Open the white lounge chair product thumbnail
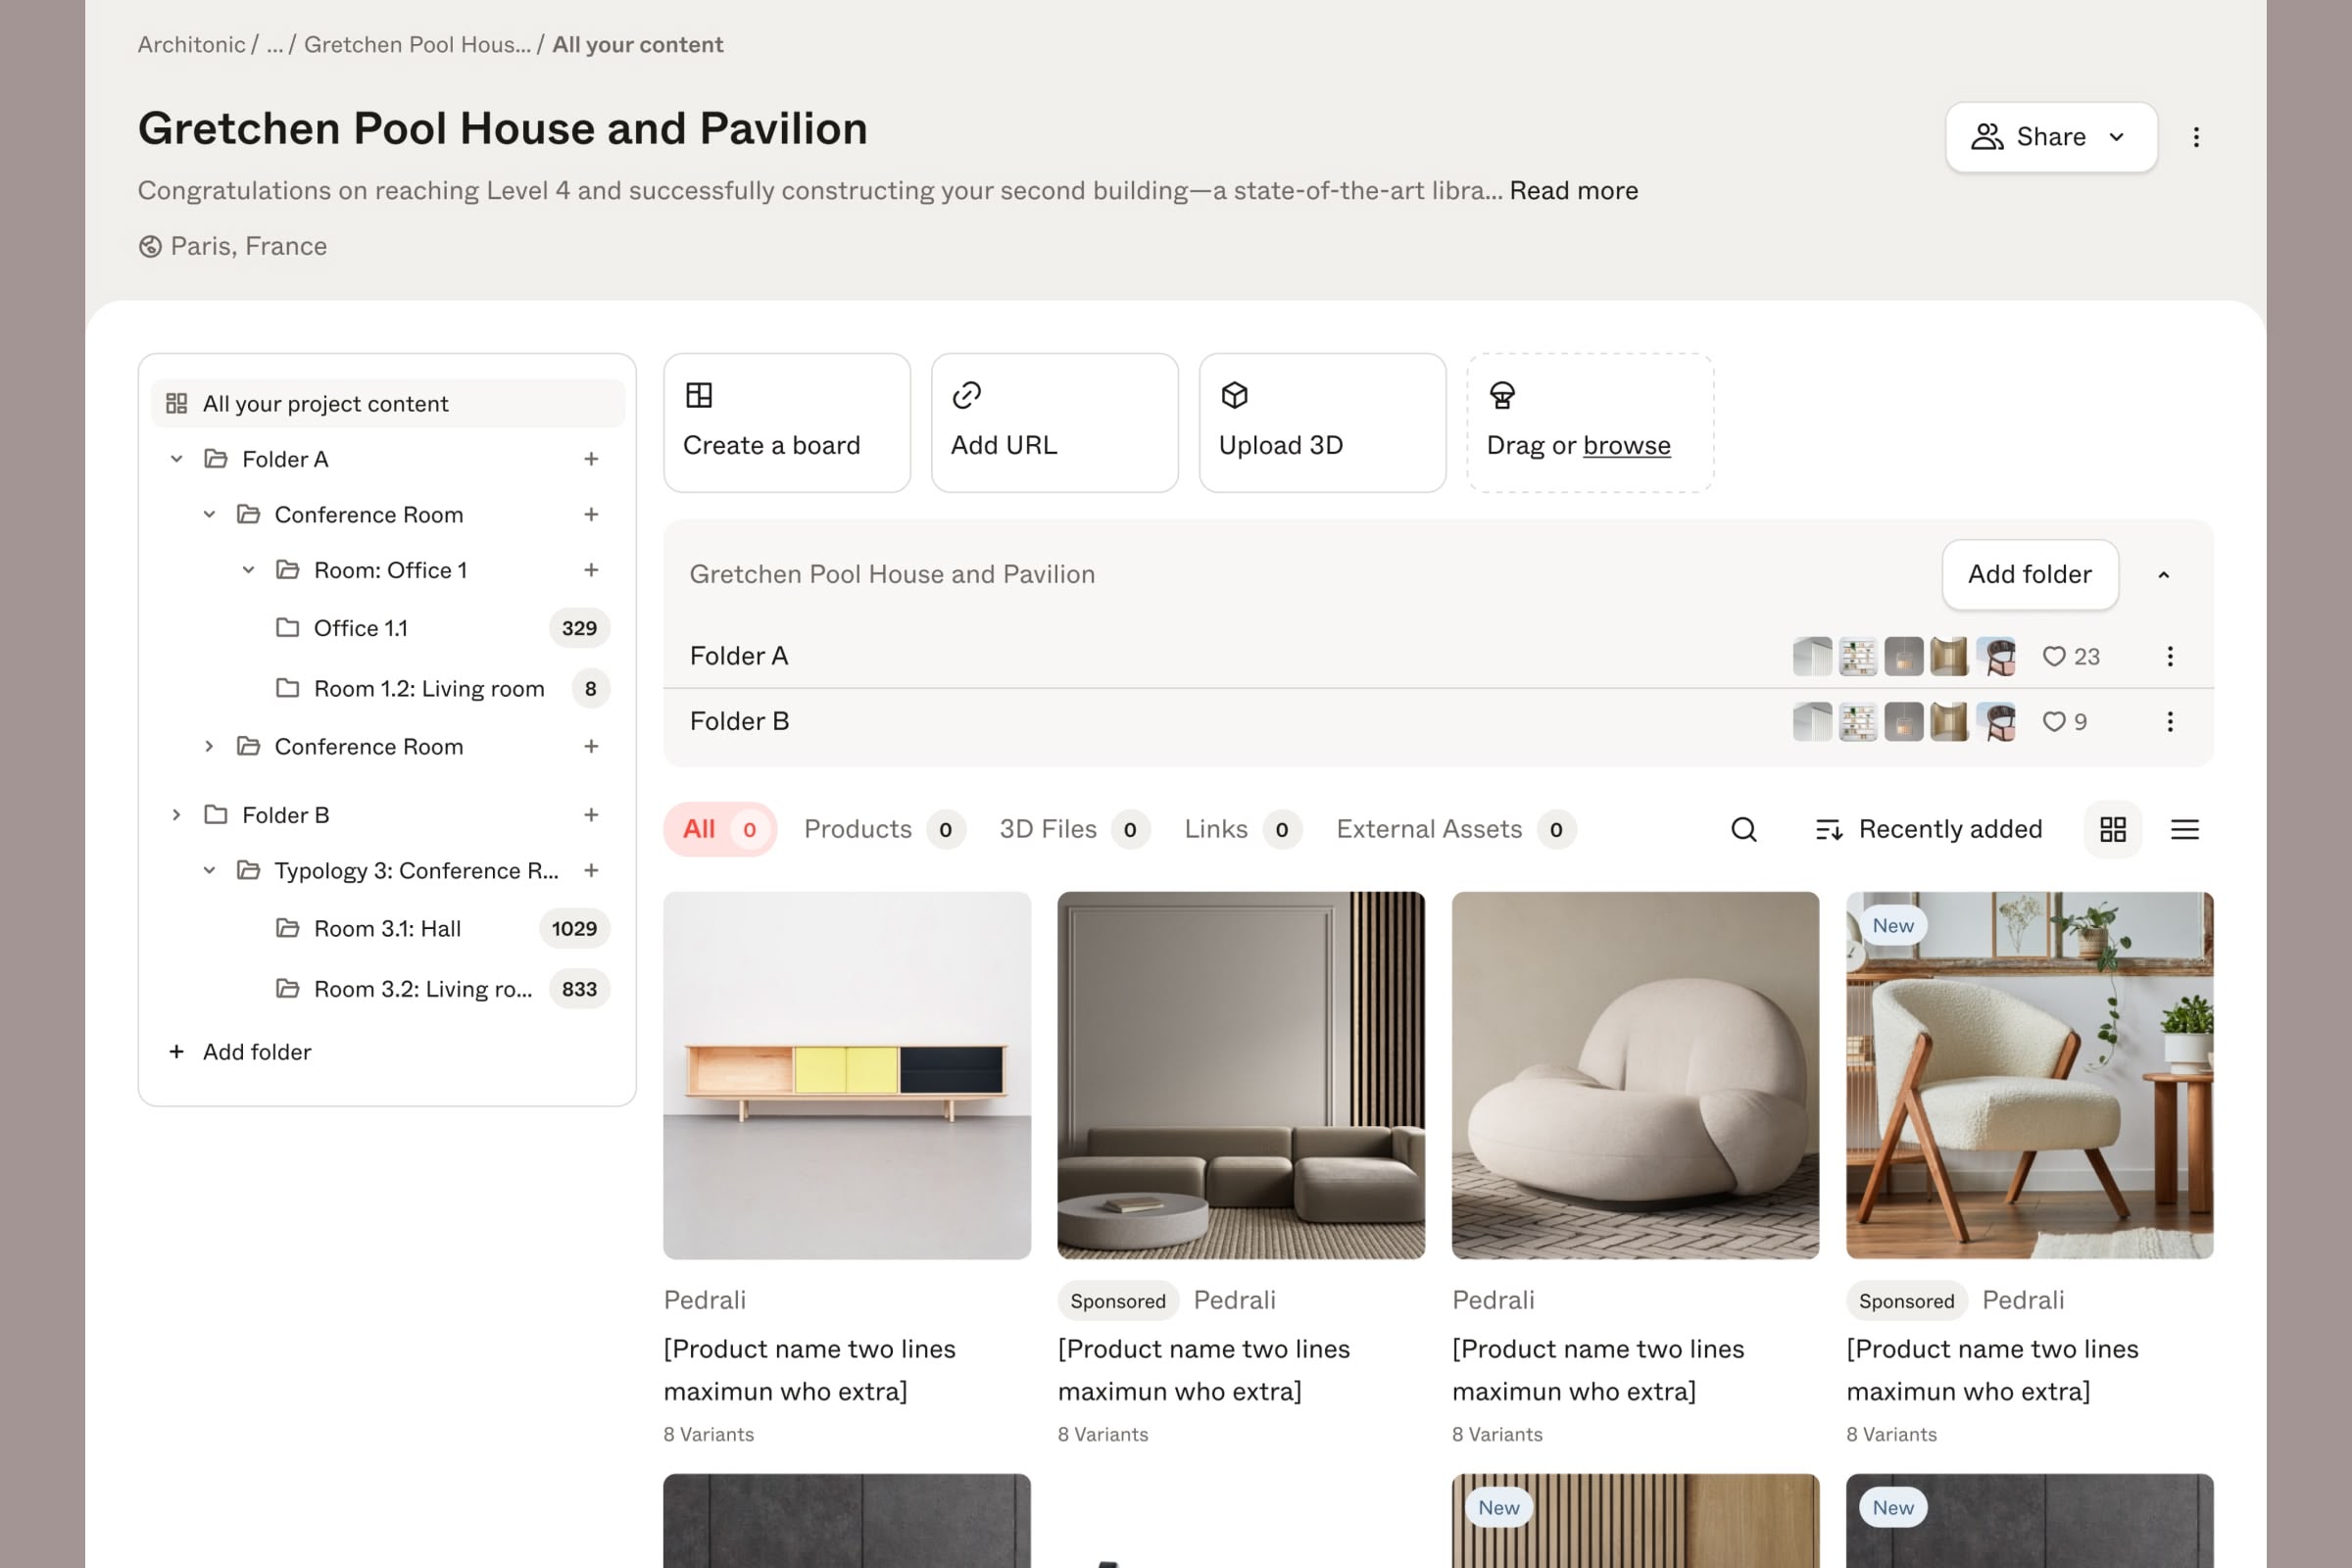Viewport: 2352px width, 1568px height. [x=1634, y=1075]
